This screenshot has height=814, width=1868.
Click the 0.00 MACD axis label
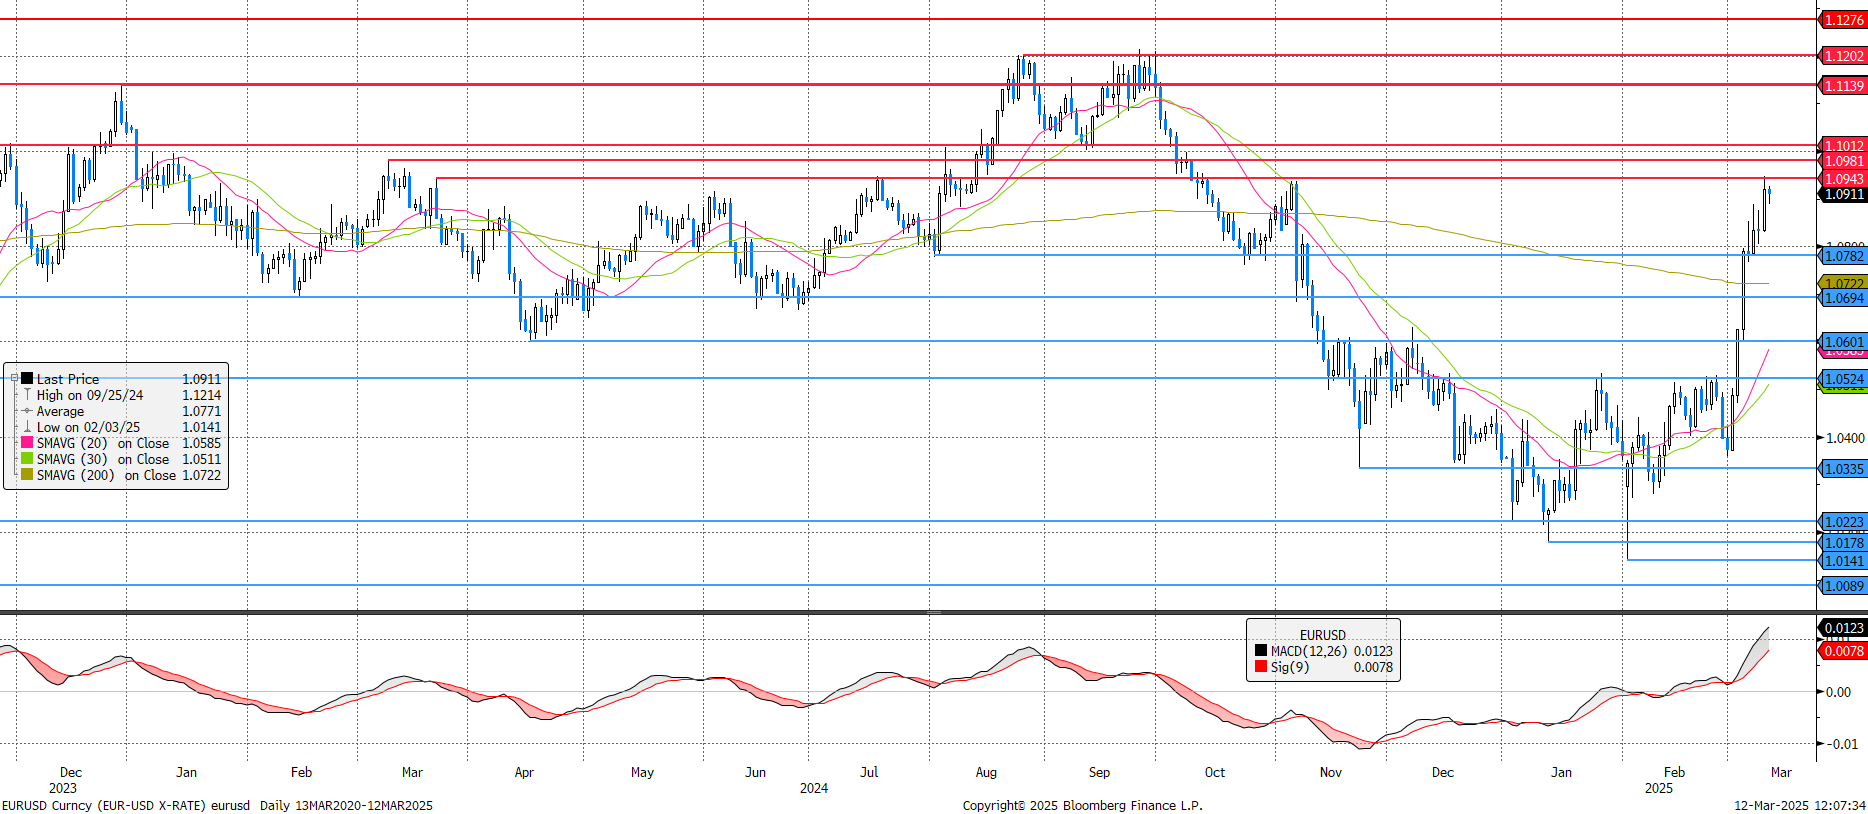click(1838, 692)
